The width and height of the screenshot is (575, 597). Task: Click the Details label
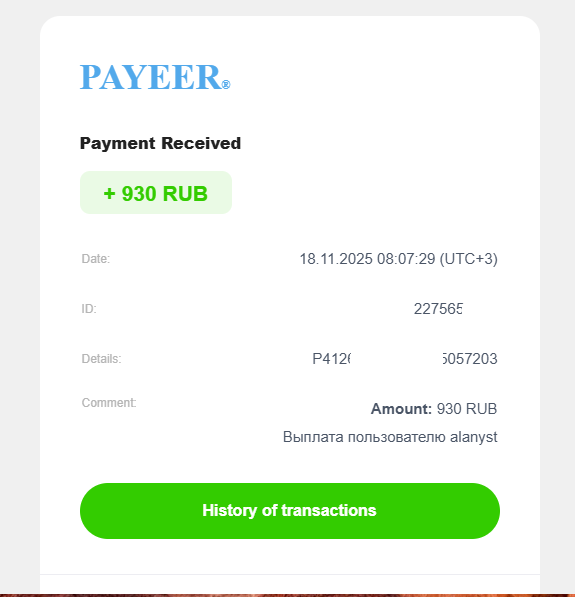tap(101, 359)
